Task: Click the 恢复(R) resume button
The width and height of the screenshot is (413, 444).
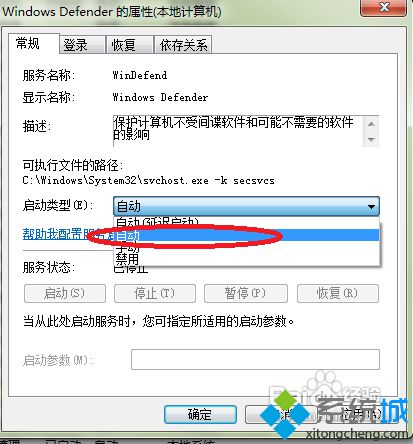Action: (338, 293)
